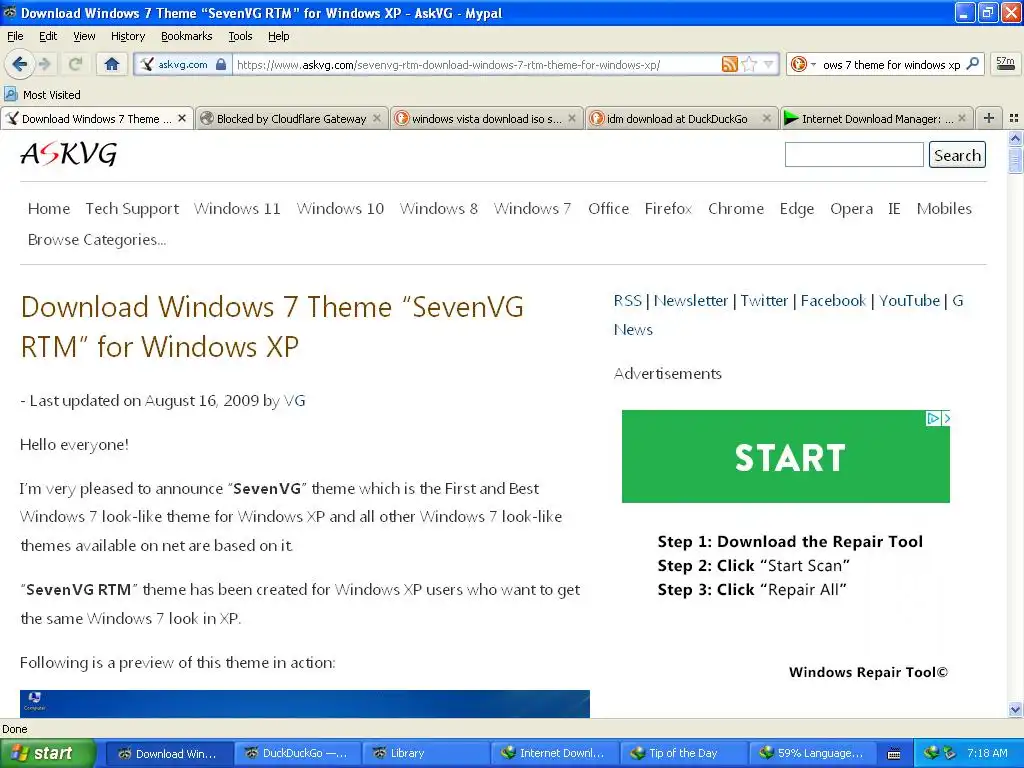The image size is (1024, 768).
Task: Open the article title link
Action: 272,327
